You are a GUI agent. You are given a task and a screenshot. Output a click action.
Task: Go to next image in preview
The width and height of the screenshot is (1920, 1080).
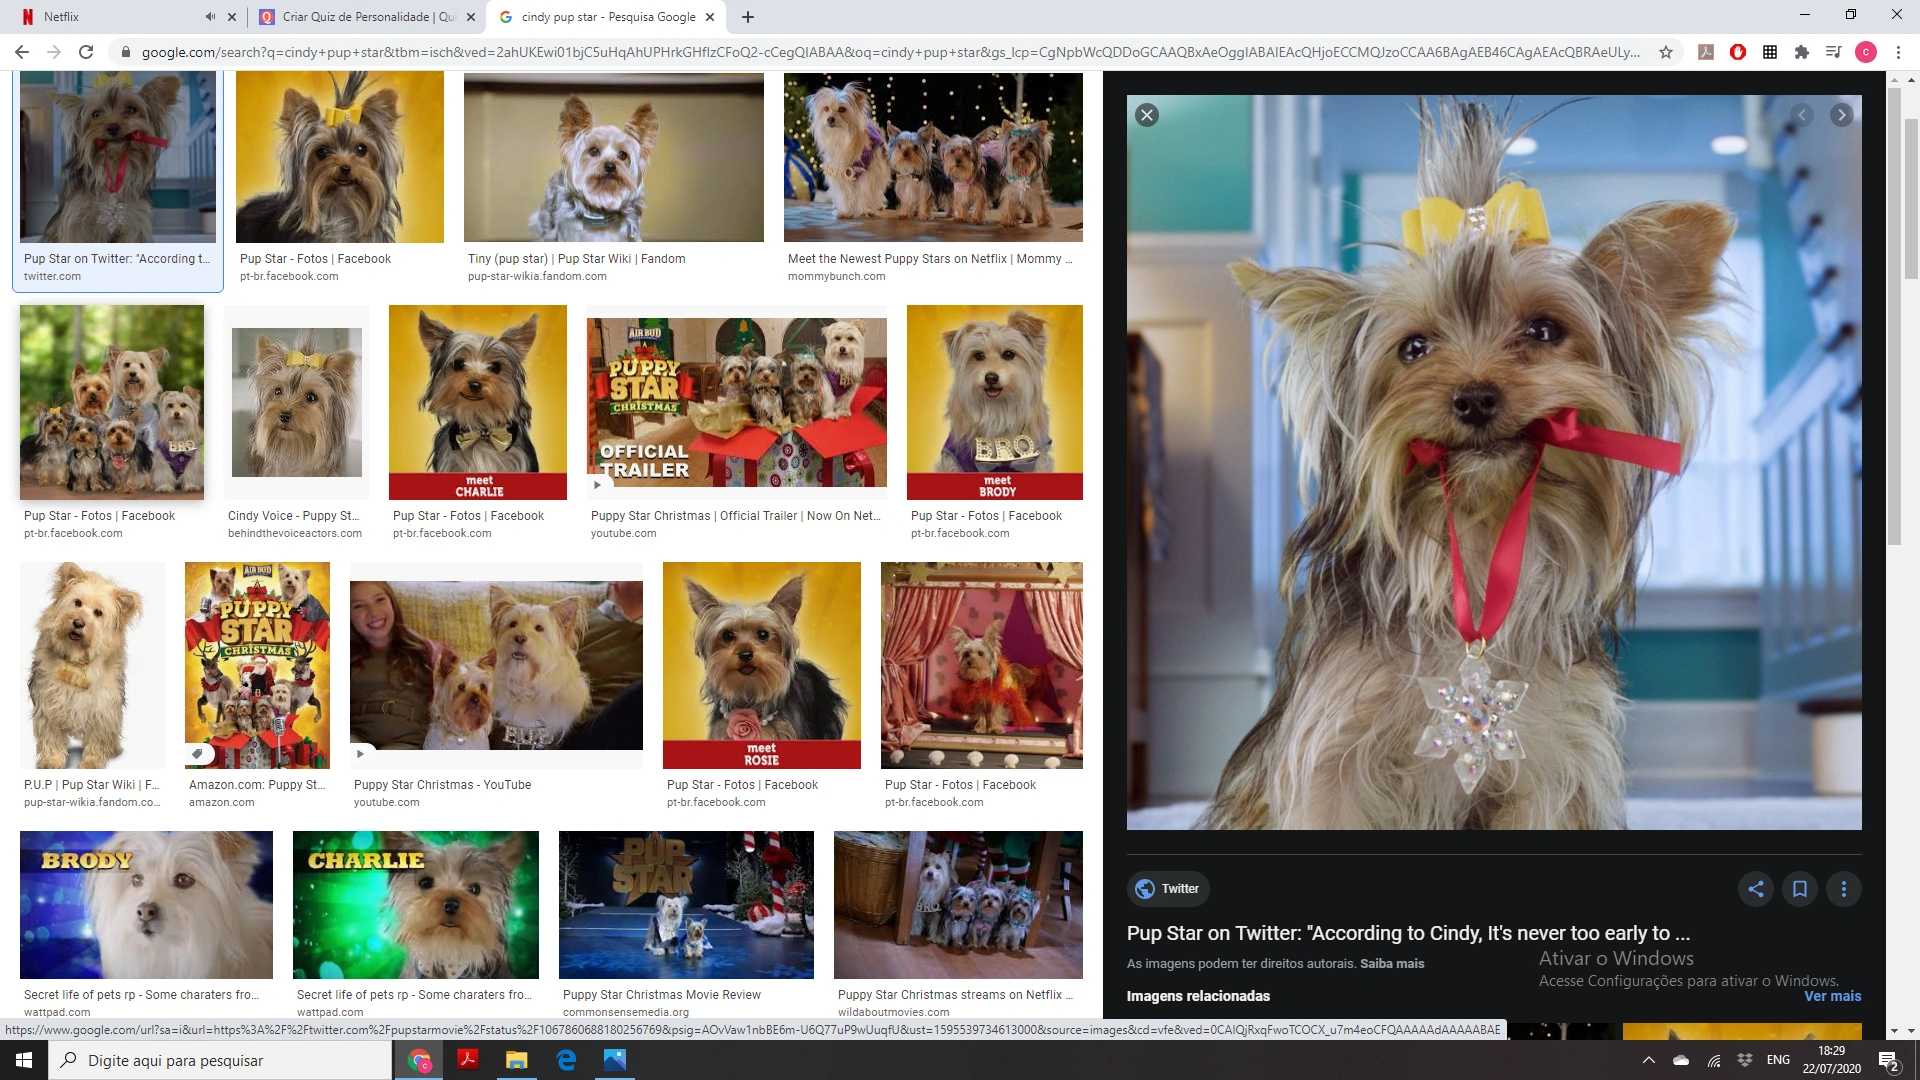pos(1841,115)
